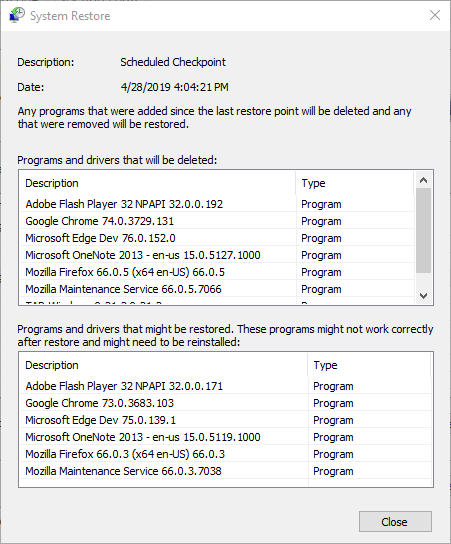This screenshot has width=451, height=544.
Task: Click the deleted-programs list down arrow
Action: click(x=423, y=296)
